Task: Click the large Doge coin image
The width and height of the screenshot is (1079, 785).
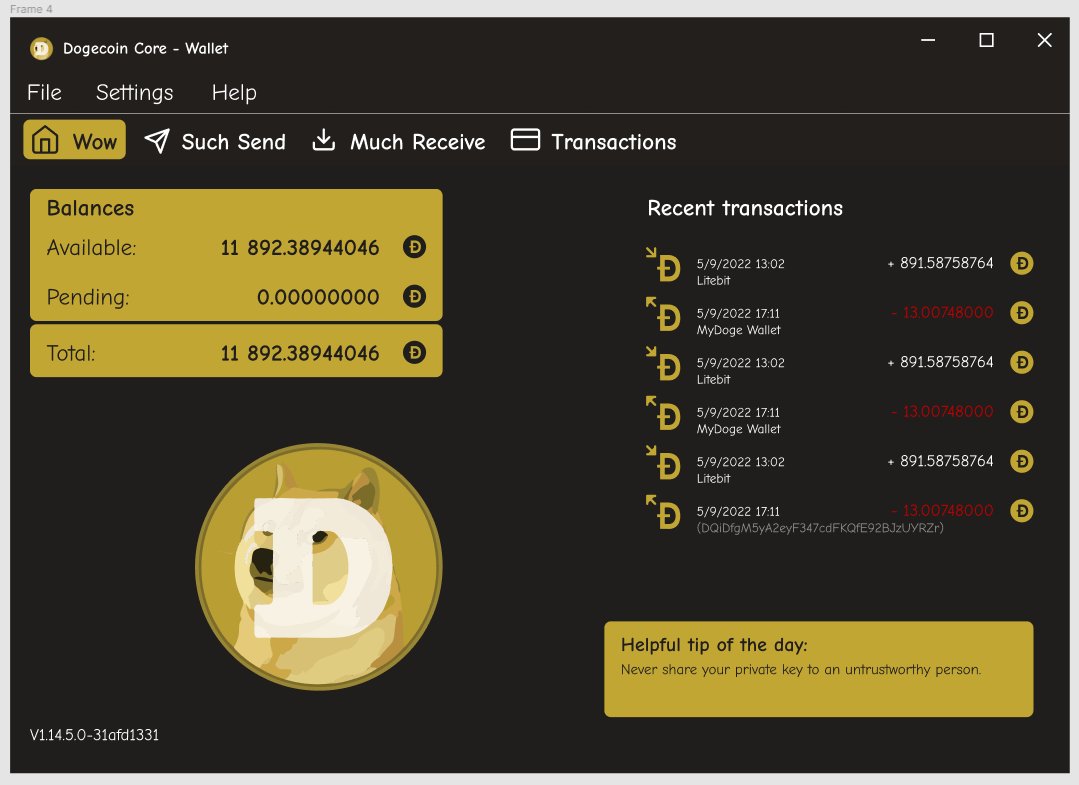Action: pyautogui.click(x=319, y=566)
